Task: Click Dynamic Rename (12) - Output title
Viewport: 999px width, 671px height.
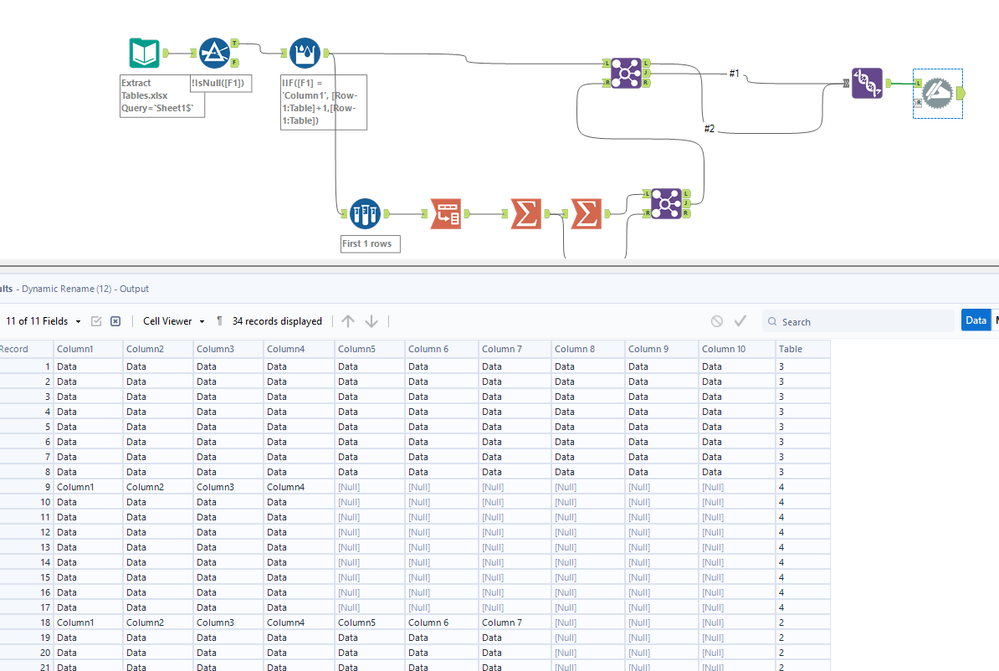Action: click(x=85, y=289)
